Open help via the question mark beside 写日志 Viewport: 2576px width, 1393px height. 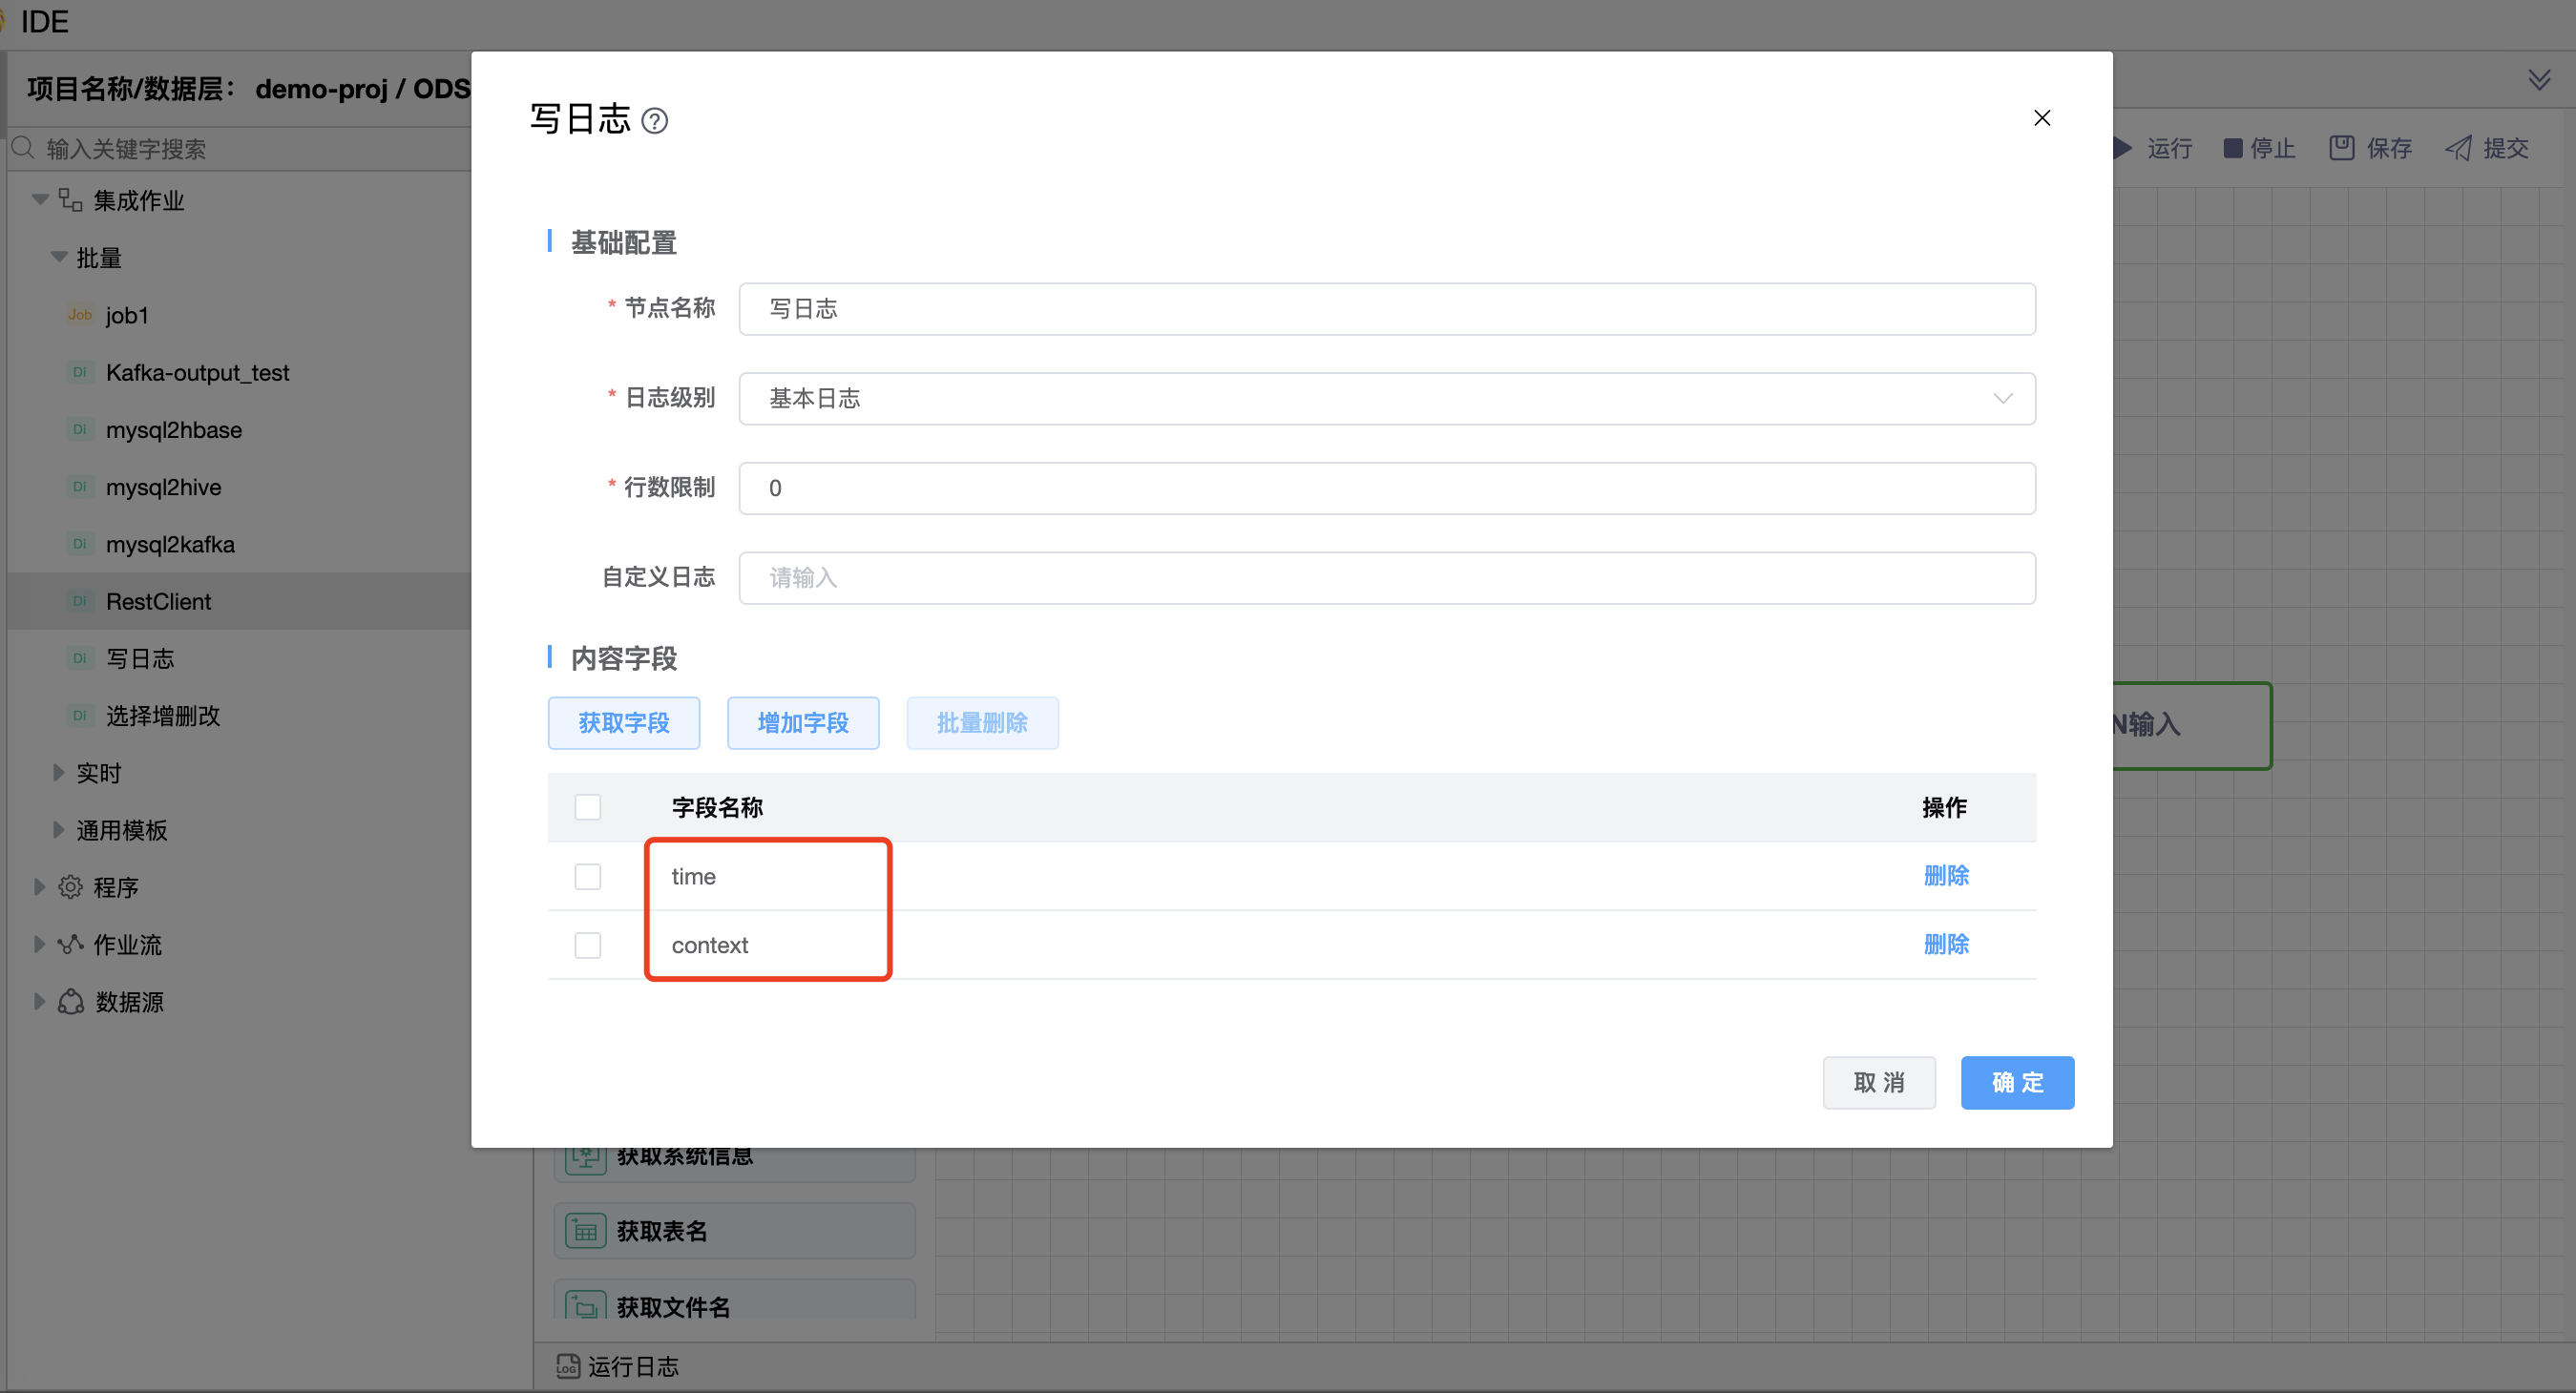[656, 121]
